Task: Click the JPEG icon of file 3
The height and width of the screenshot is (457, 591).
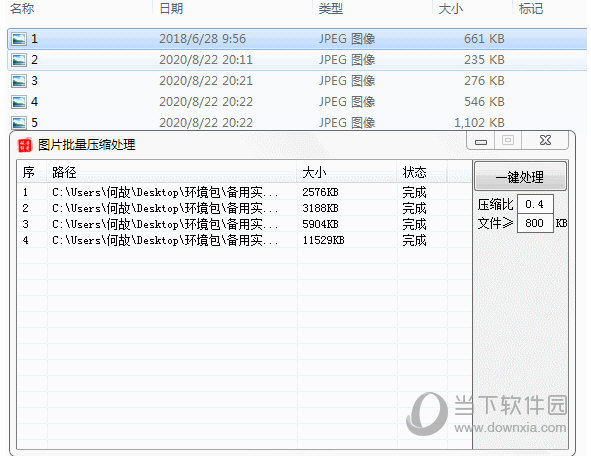Action: [19, 81]
